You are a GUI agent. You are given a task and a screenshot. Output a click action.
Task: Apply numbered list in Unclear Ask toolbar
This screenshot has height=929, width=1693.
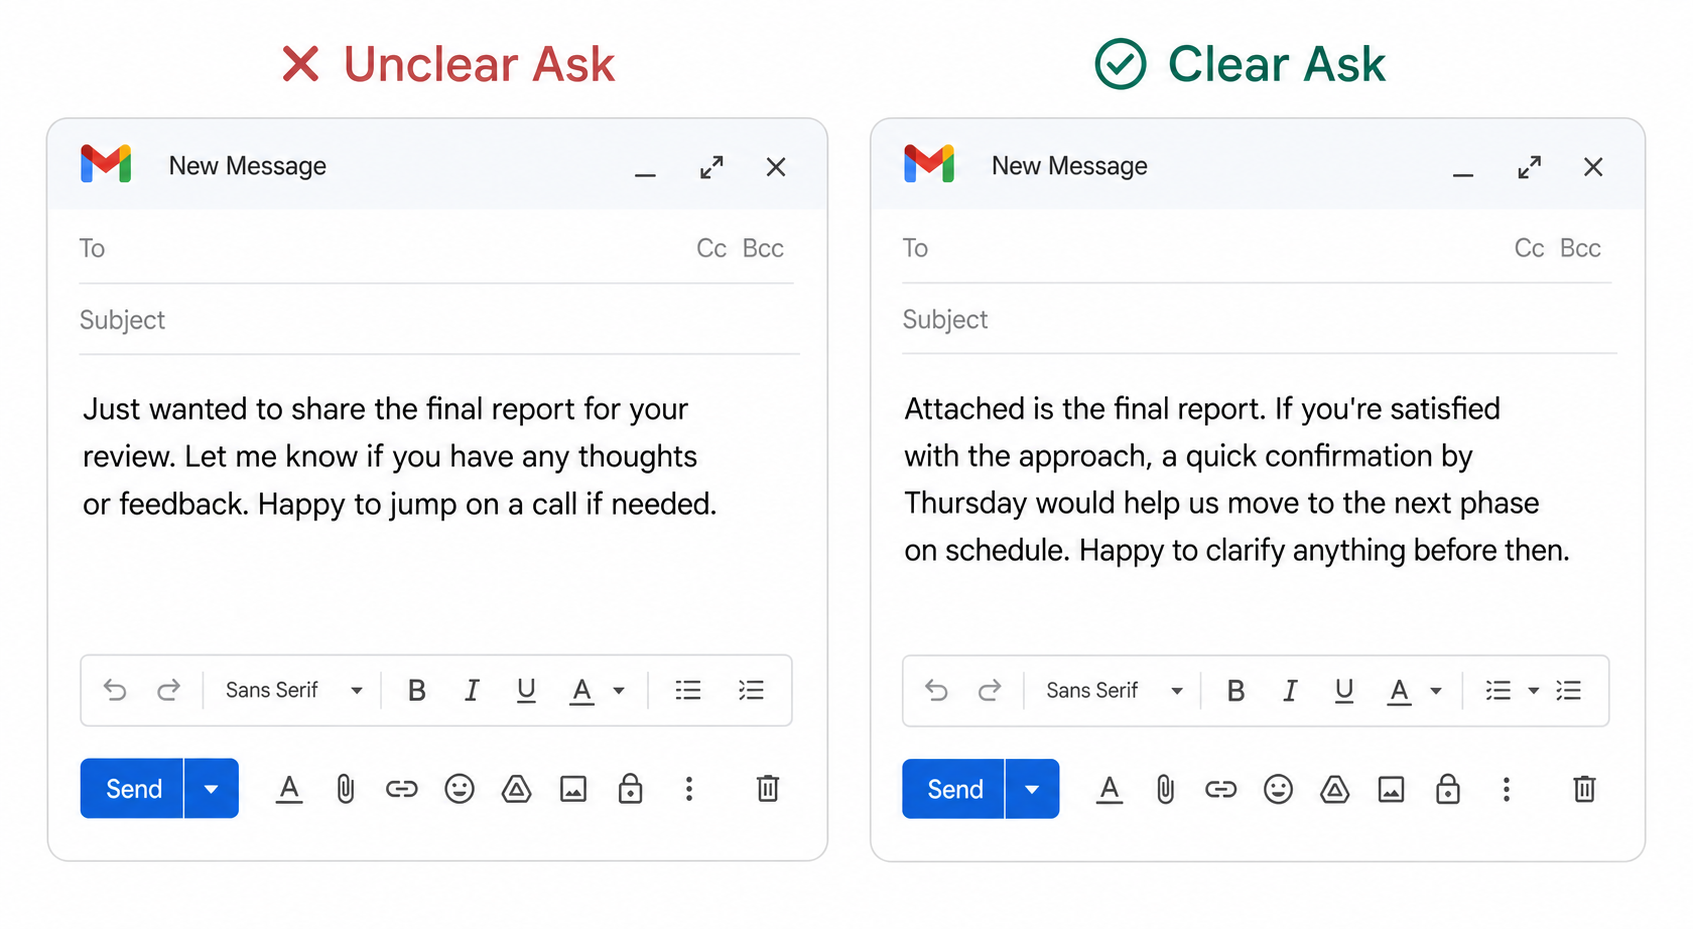[751, 690]
